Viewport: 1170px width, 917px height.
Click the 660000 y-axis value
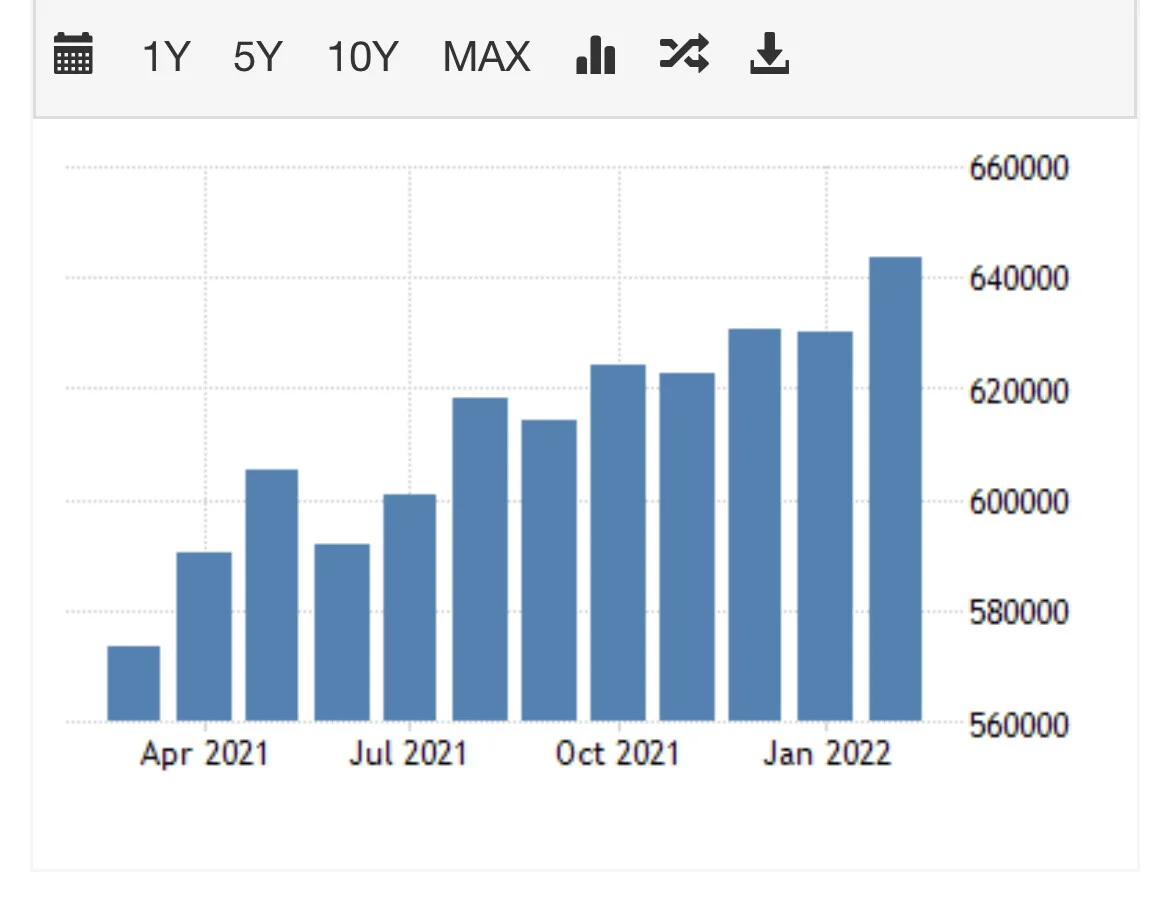[1019, 168]
